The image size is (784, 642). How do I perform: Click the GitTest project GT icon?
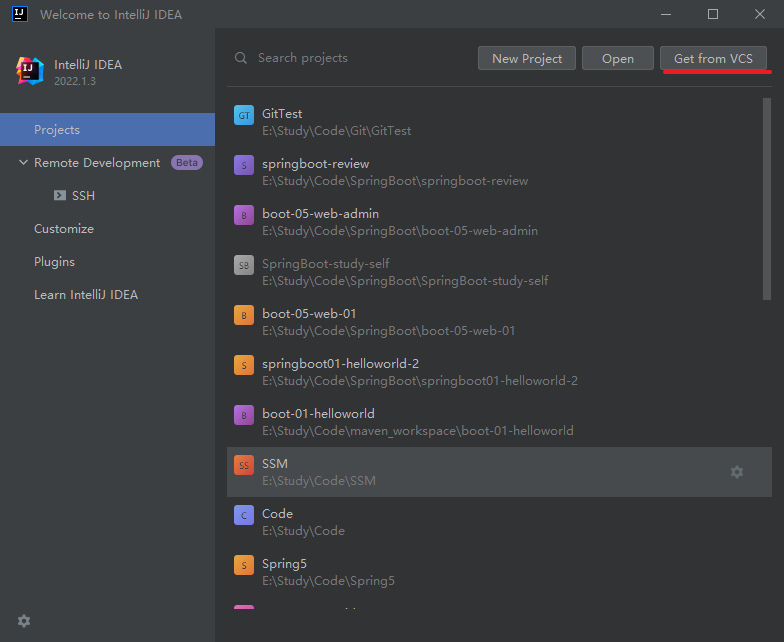click(x=244, y=115)
